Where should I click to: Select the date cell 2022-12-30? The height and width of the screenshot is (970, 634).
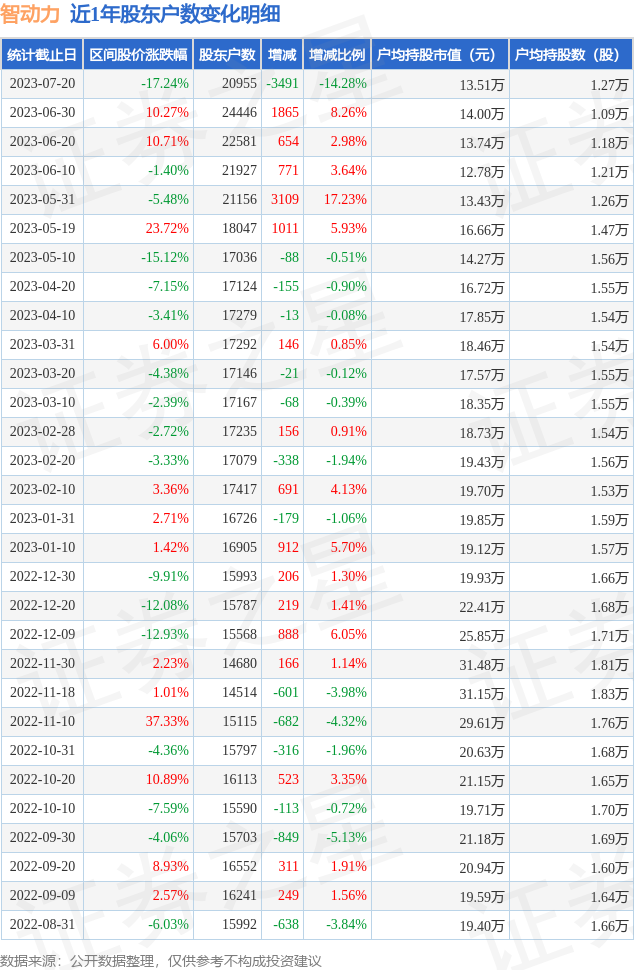[42, 577]
